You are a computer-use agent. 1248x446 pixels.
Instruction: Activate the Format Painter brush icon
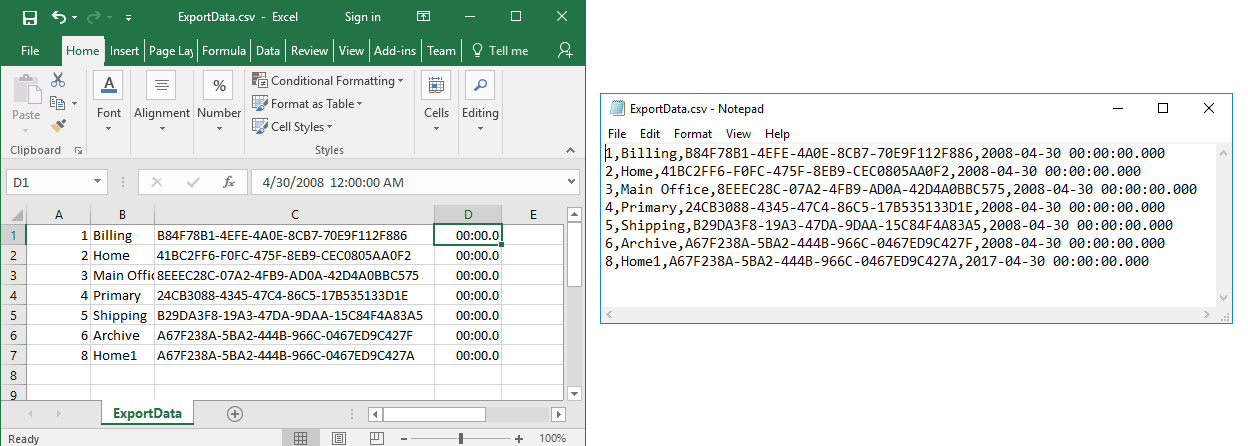click(x=58, y=125)
